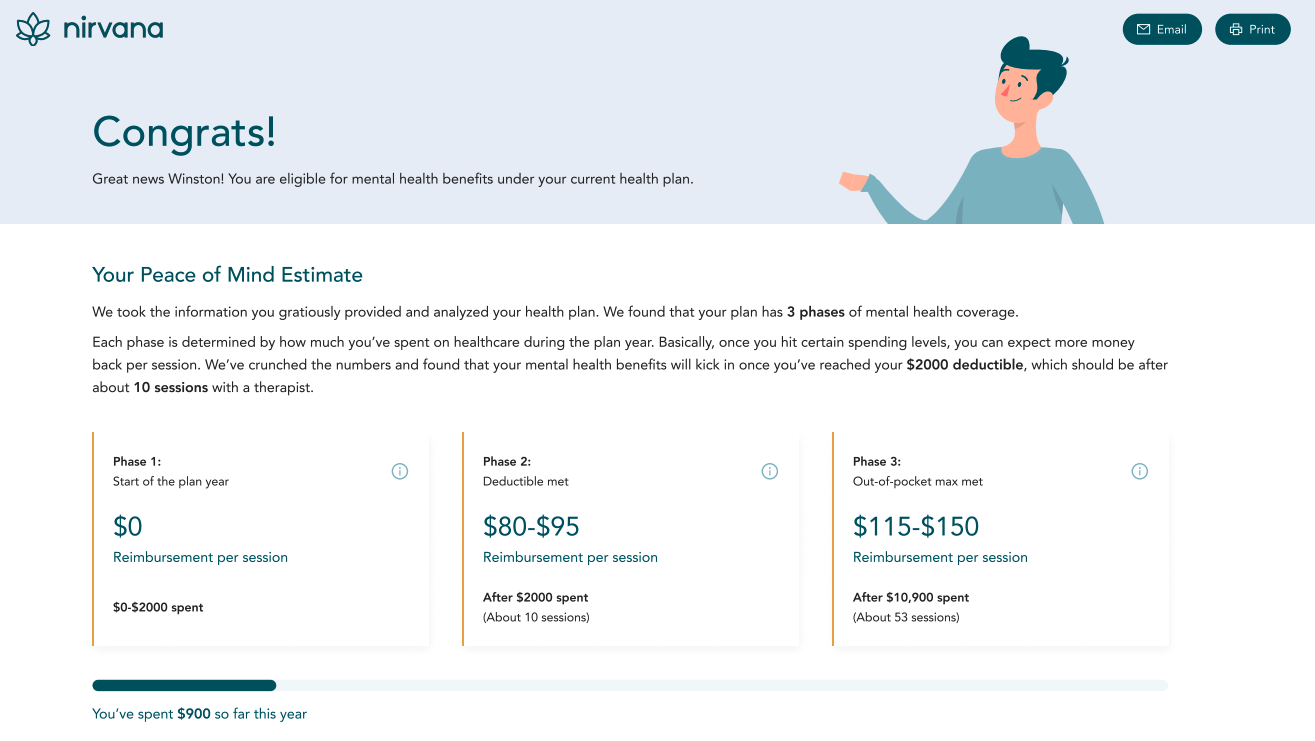This screenshot has height=741, width=1315.
Task: Click the envelope icon in Email button
Action: pyautogui.click(x=1144, y=29)
